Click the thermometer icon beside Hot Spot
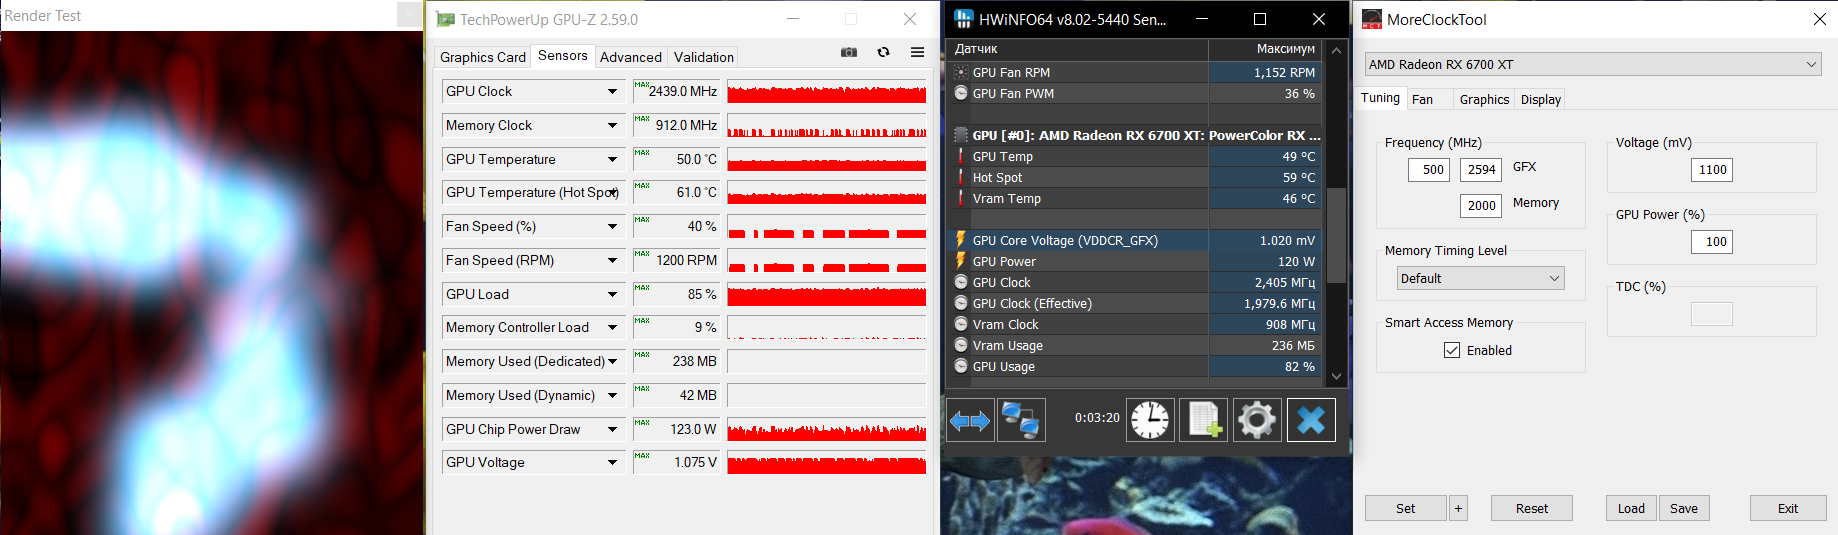This screenshot has height=535, width=1838. (961, 177)
